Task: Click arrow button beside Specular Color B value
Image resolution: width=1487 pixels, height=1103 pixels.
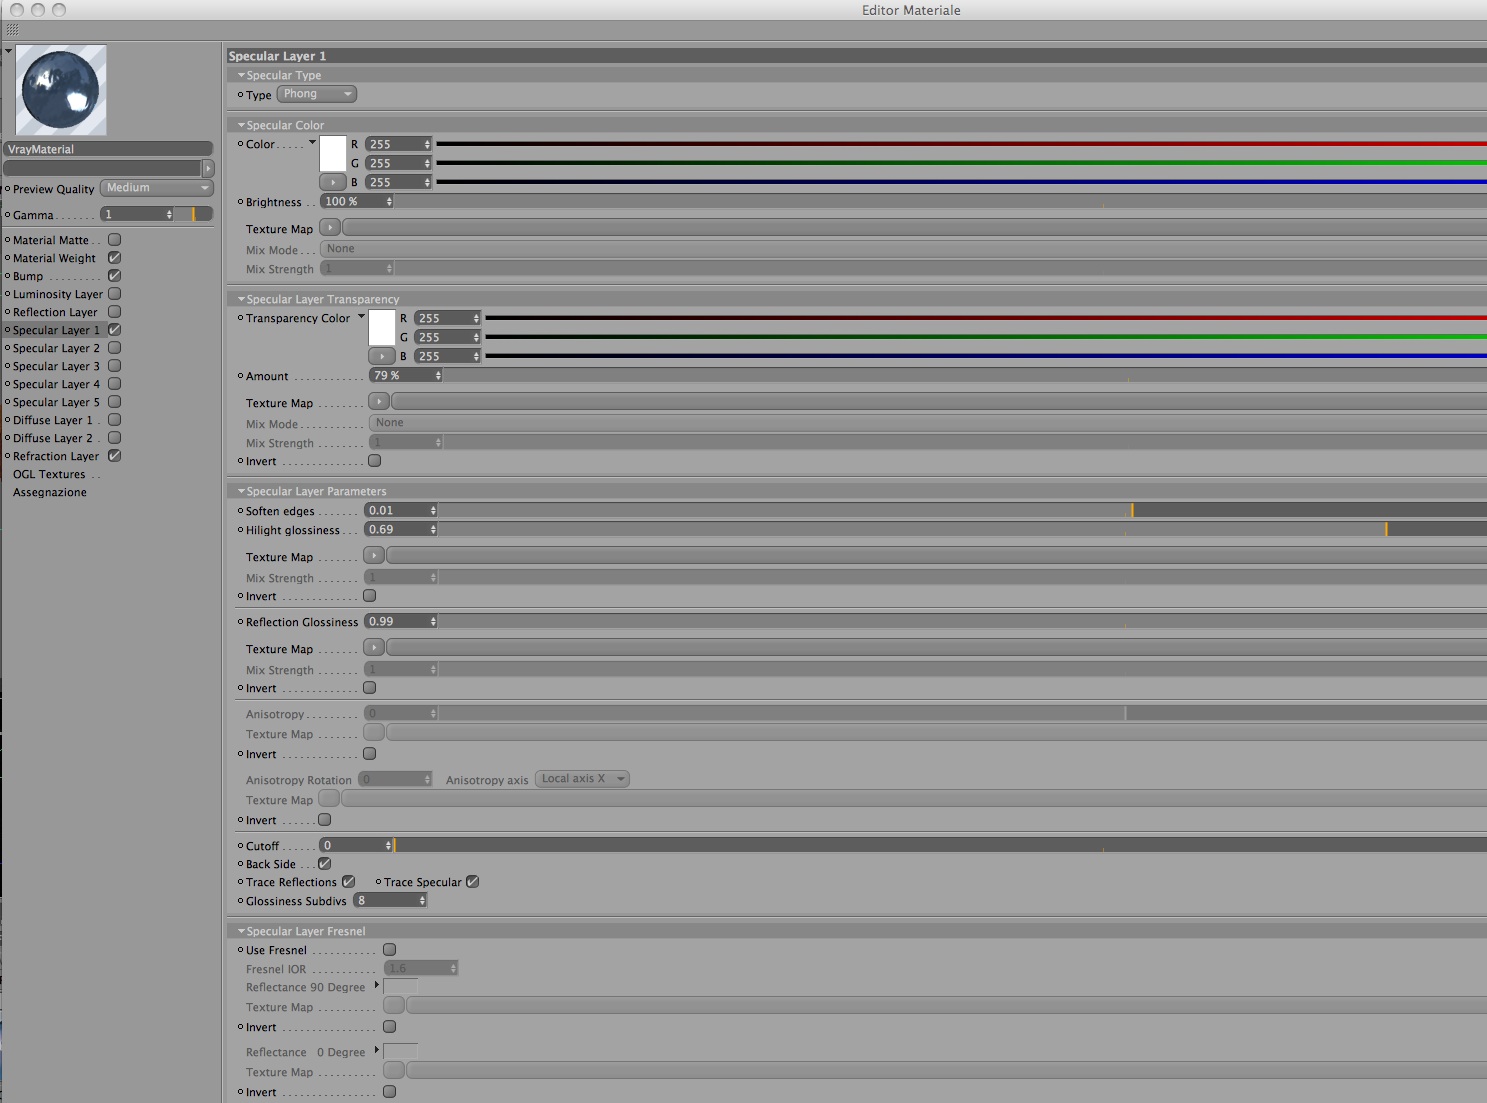Action: [333, 182]
